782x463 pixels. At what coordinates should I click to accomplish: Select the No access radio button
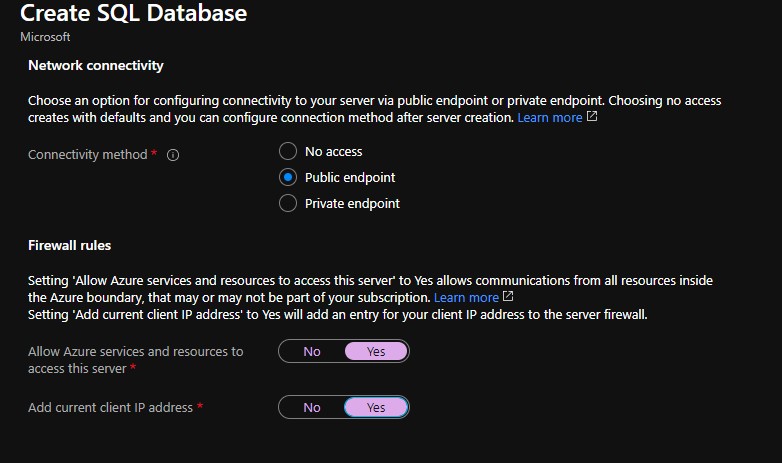pos(288,152)
